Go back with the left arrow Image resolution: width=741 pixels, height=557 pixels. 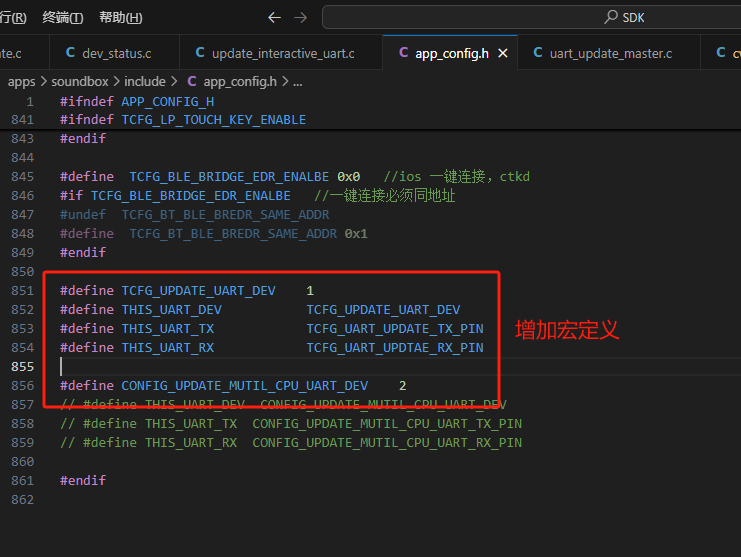tap(274, 18)
